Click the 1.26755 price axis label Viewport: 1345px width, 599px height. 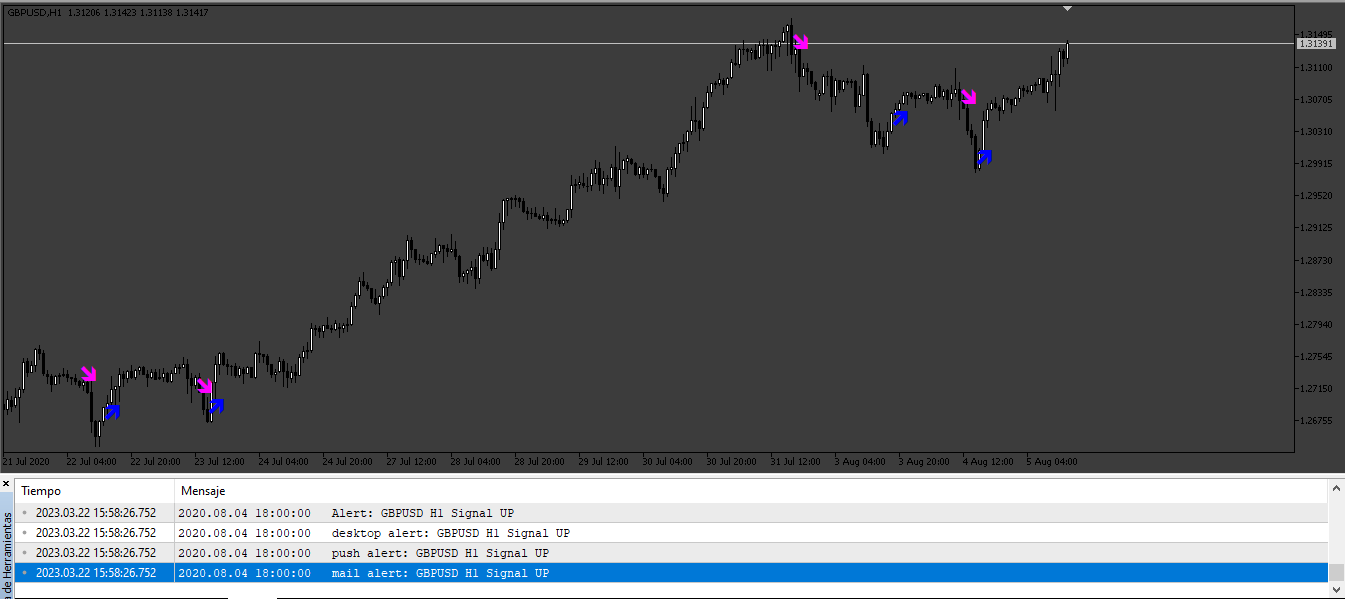coord(1316,420)
